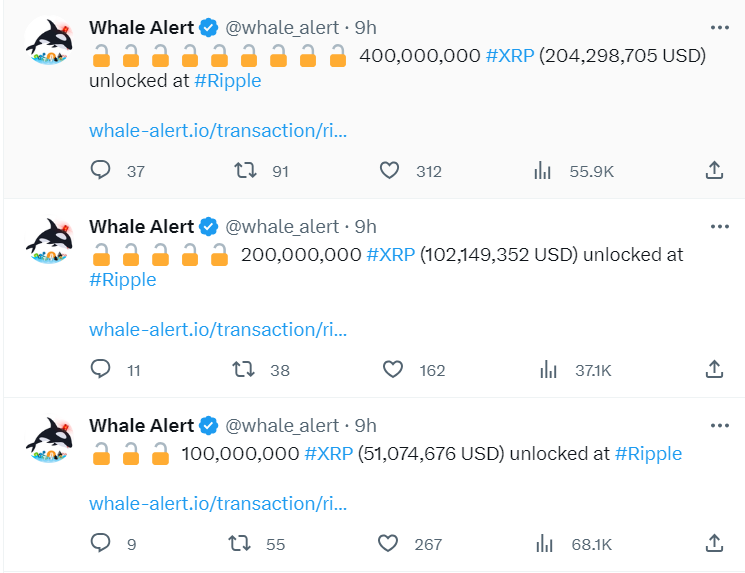Open Whale Alert avatar on first tweet
The image size is (745, 573).
tap(48, 41)
